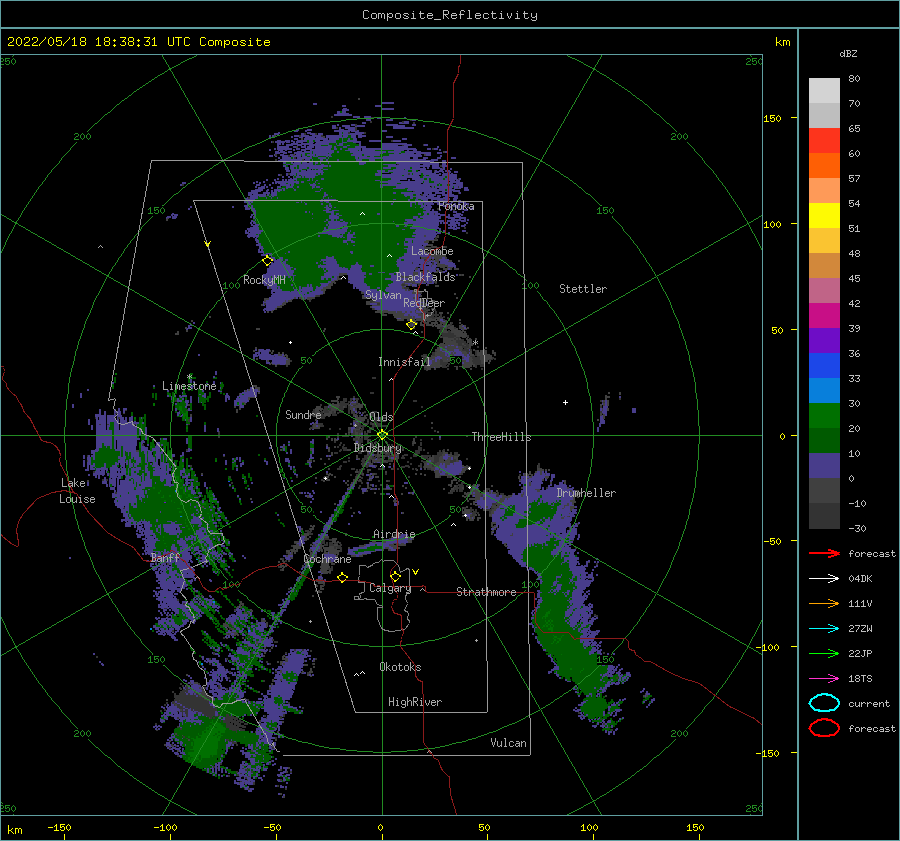Click the 22JP legend label
This screenshot has height=841, width=900.
point(860,653)
